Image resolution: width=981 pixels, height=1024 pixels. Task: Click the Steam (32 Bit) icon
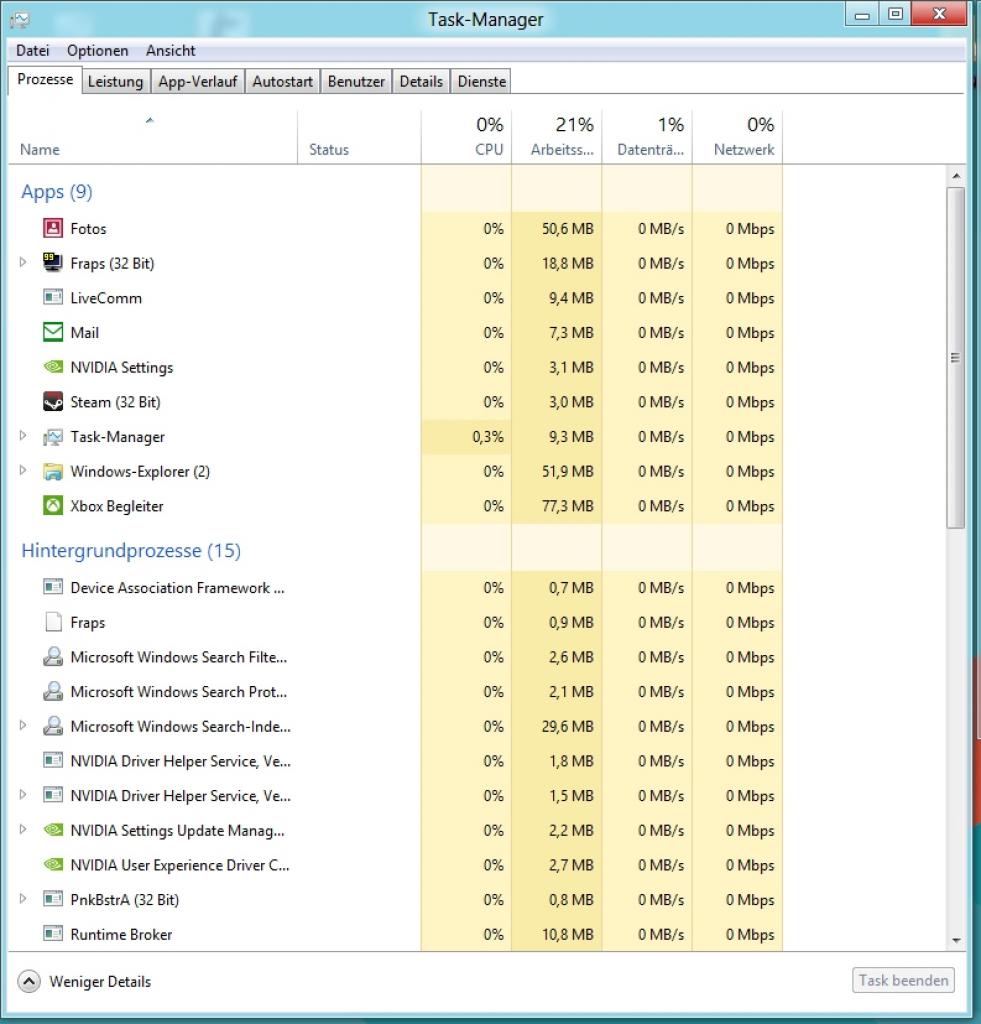[53, 401]
